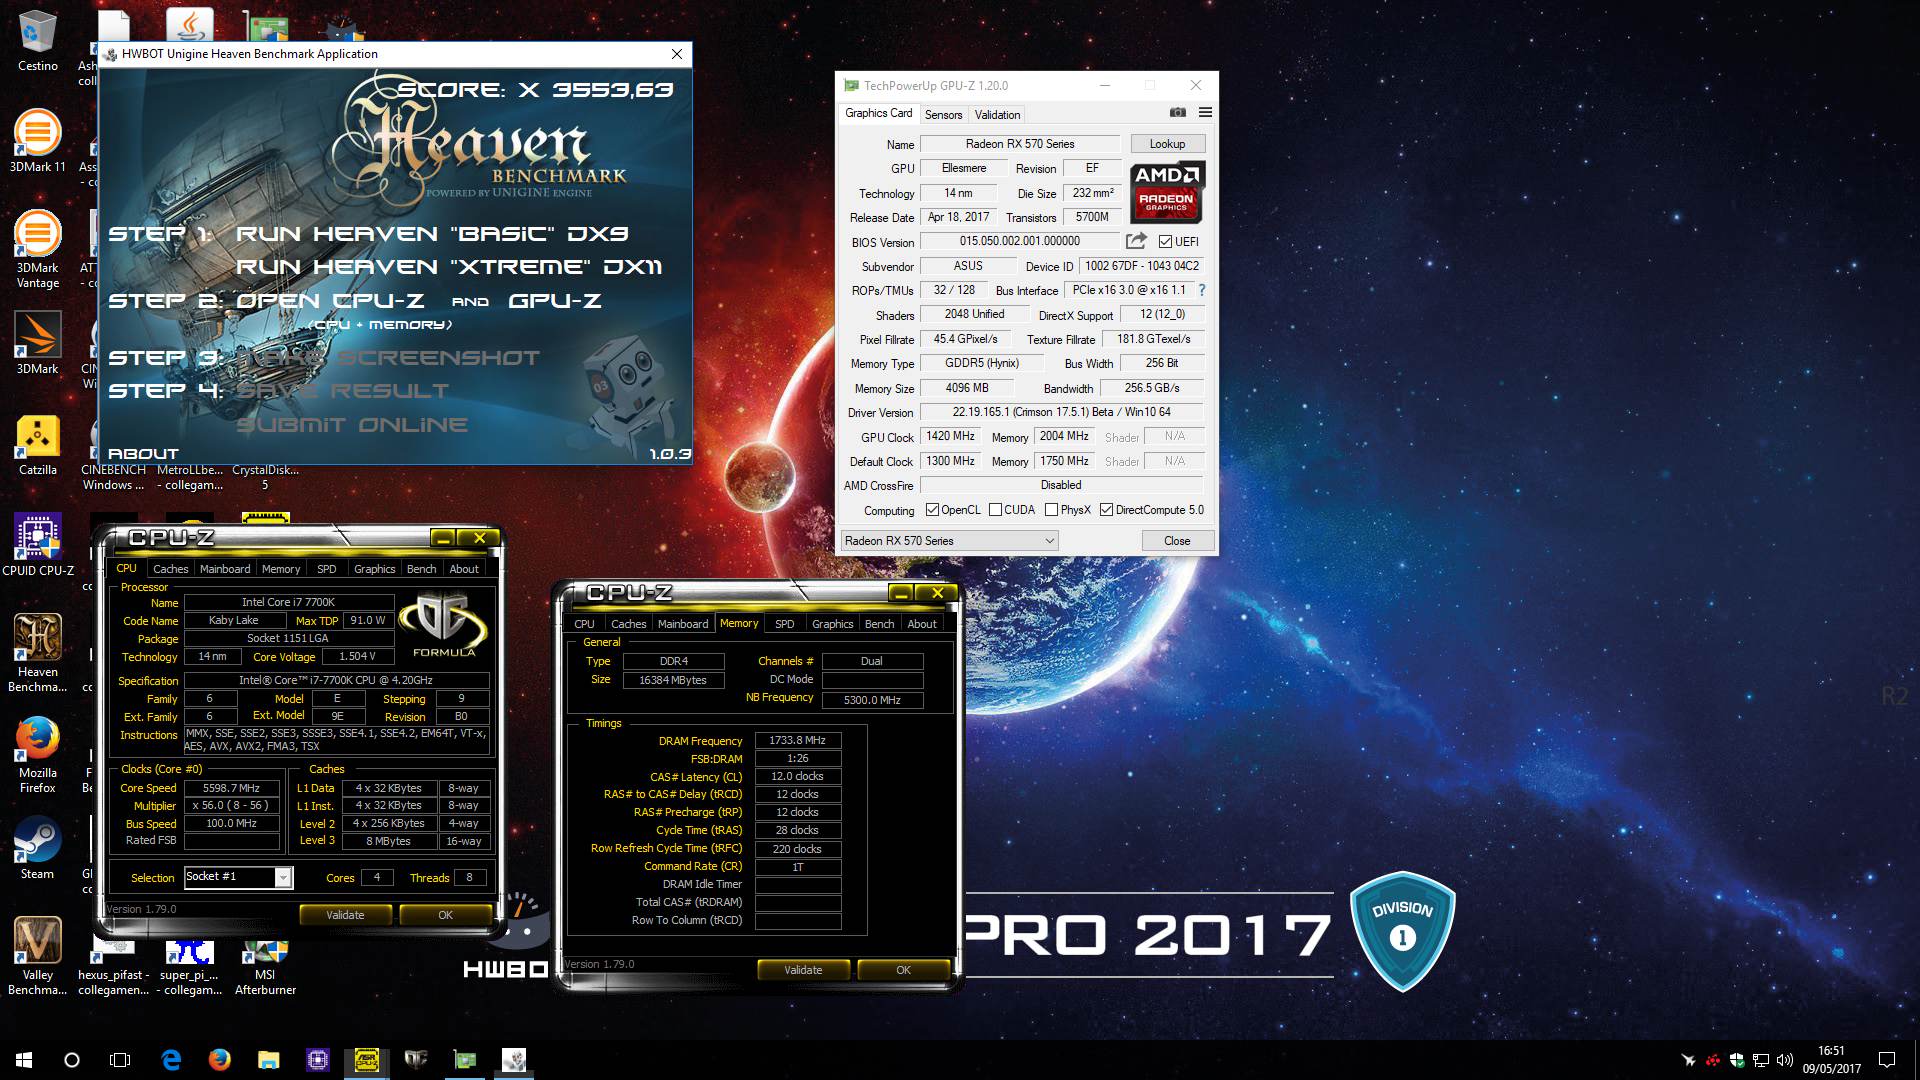Click the GPU-Z Close button

pos(1177,541)
